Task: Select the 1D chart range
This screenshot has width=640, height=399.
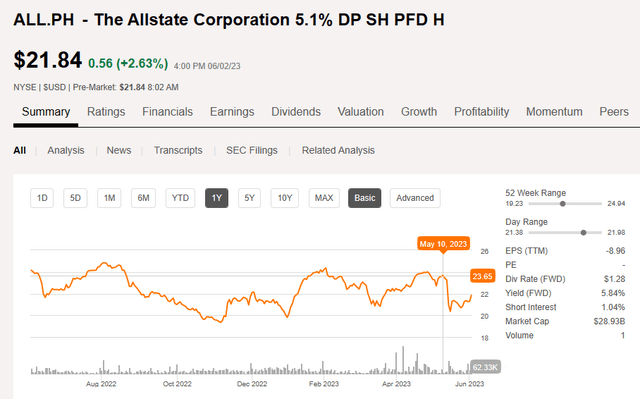Action: (42, 198)
